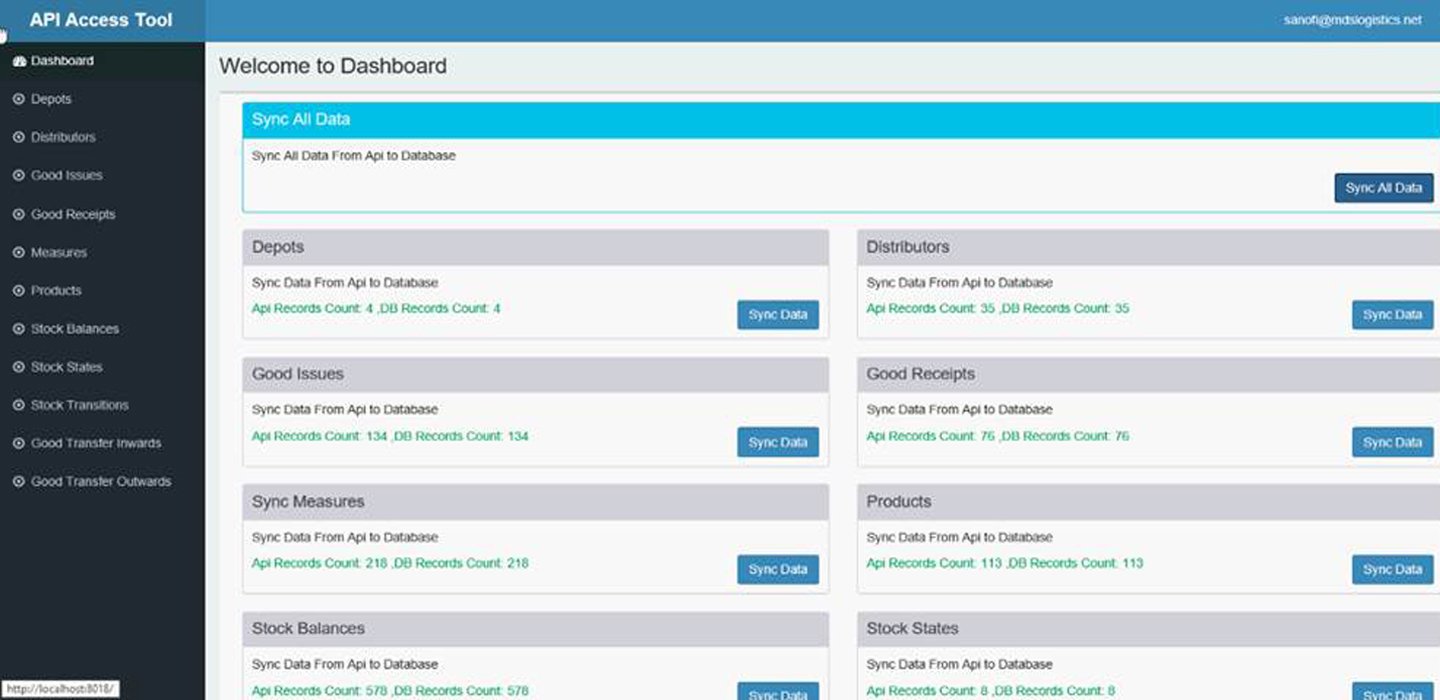Click the icon next to Good Issues

click(x=18, y=175)
